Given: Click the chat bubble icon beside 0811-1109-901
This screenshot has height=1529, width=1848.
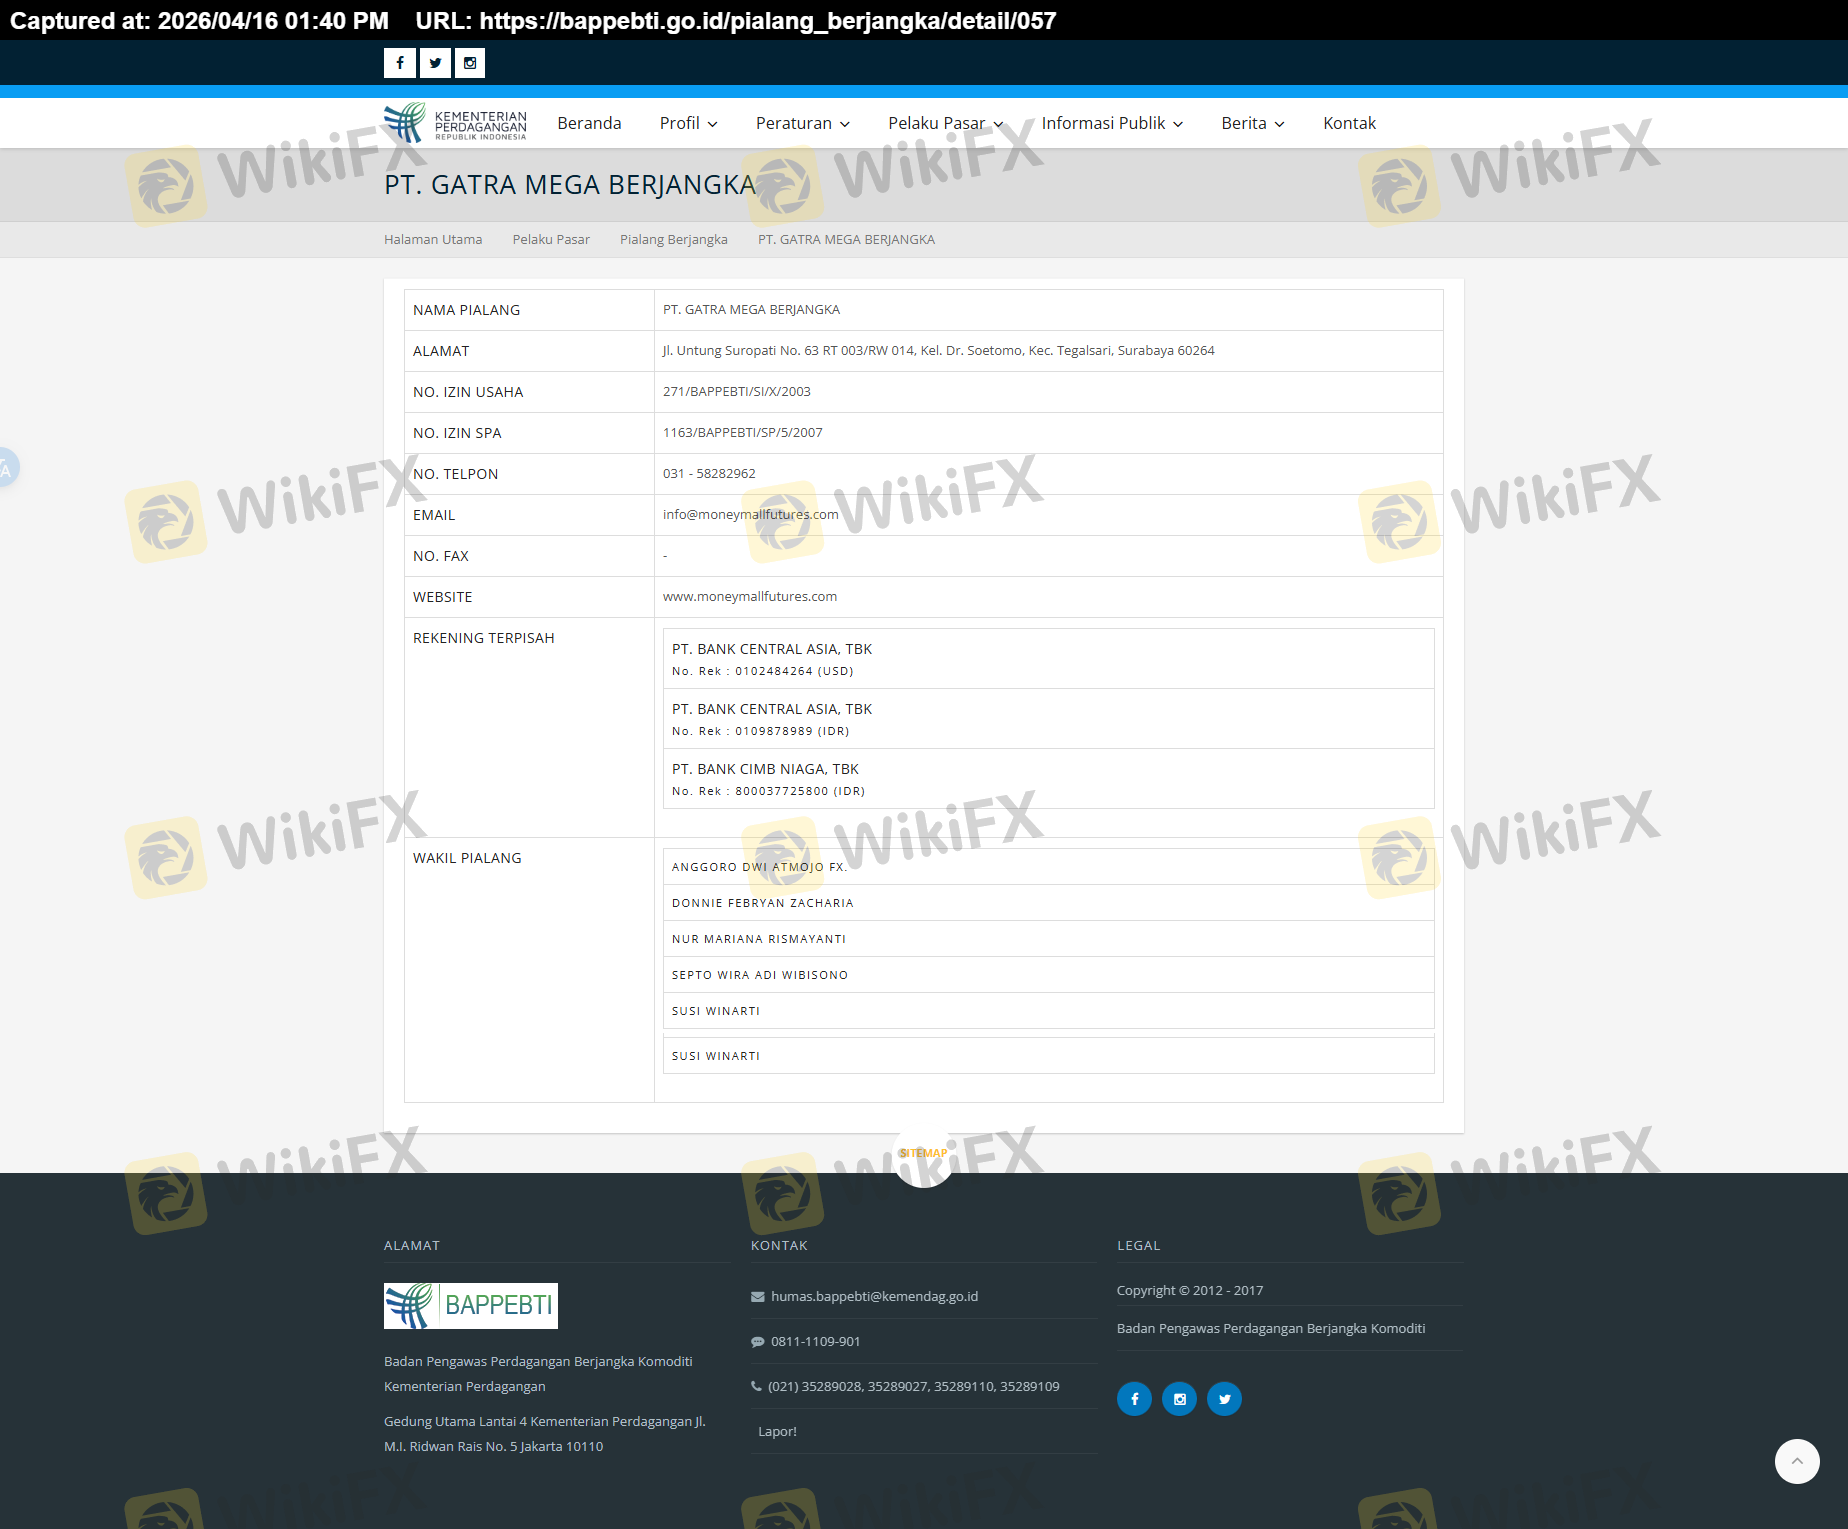Looking at the screenshot, I should click(758, 1342).
